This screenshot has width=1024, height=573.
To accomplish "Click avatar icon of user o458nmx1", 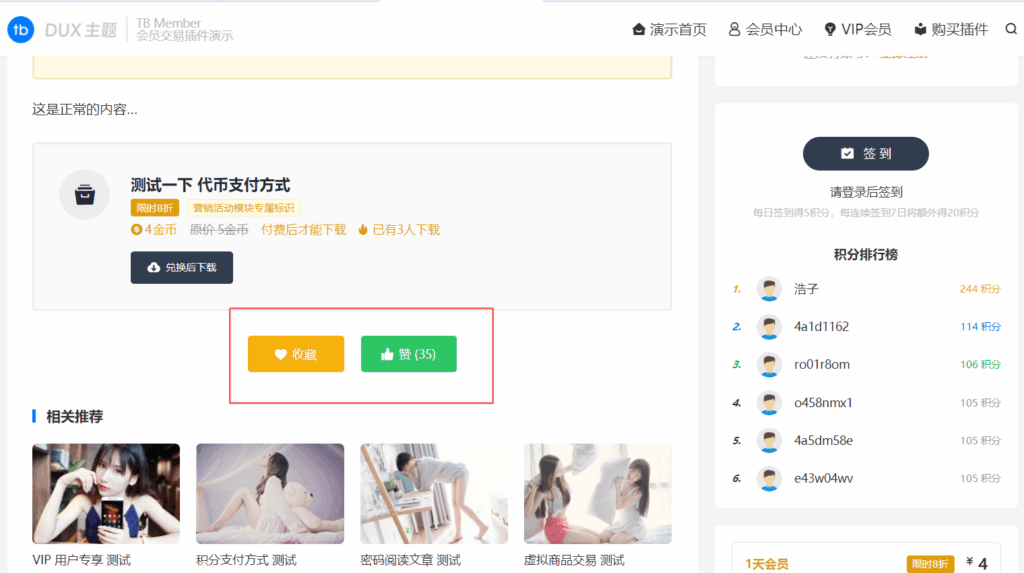I will pyautogui.click(x=768, y=403).
